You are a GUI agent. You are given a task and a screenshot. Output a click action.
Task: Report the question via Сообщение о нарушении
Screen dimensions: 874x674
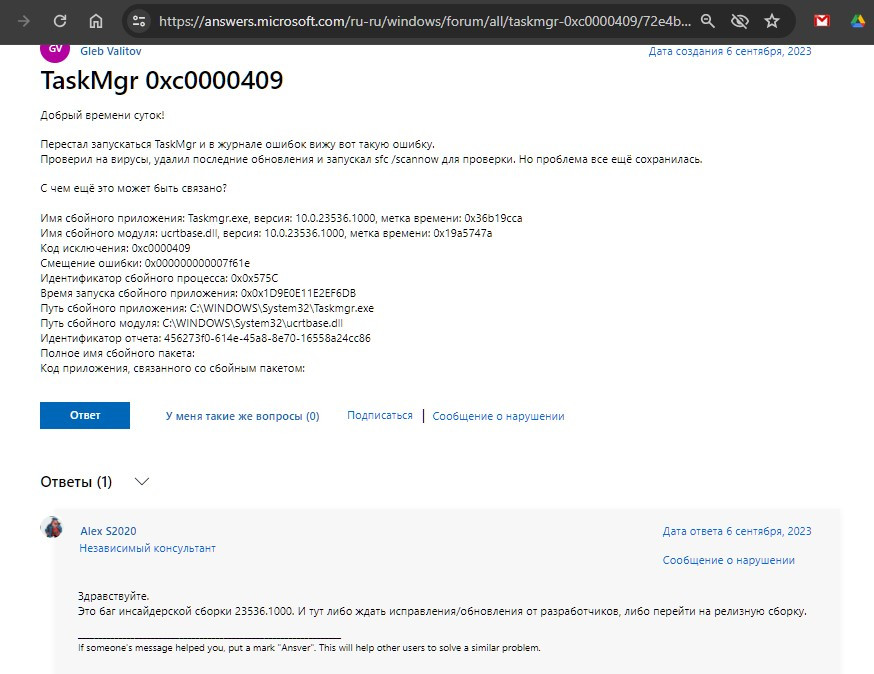click(x=498, y=416)
